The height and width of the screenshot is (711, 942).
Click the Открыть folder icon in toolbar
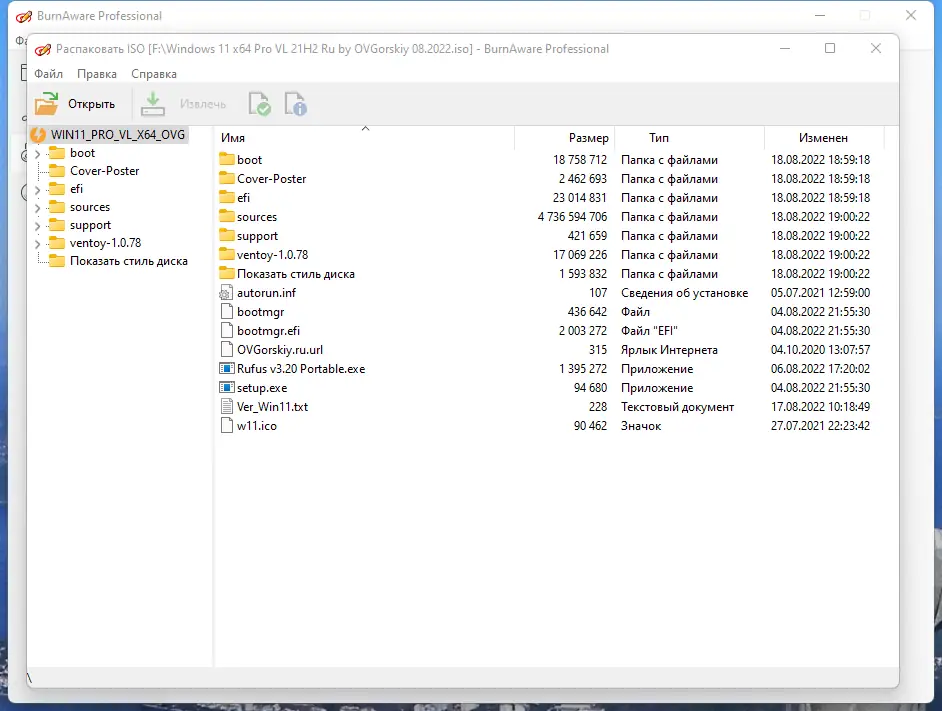tap(46, 103)
